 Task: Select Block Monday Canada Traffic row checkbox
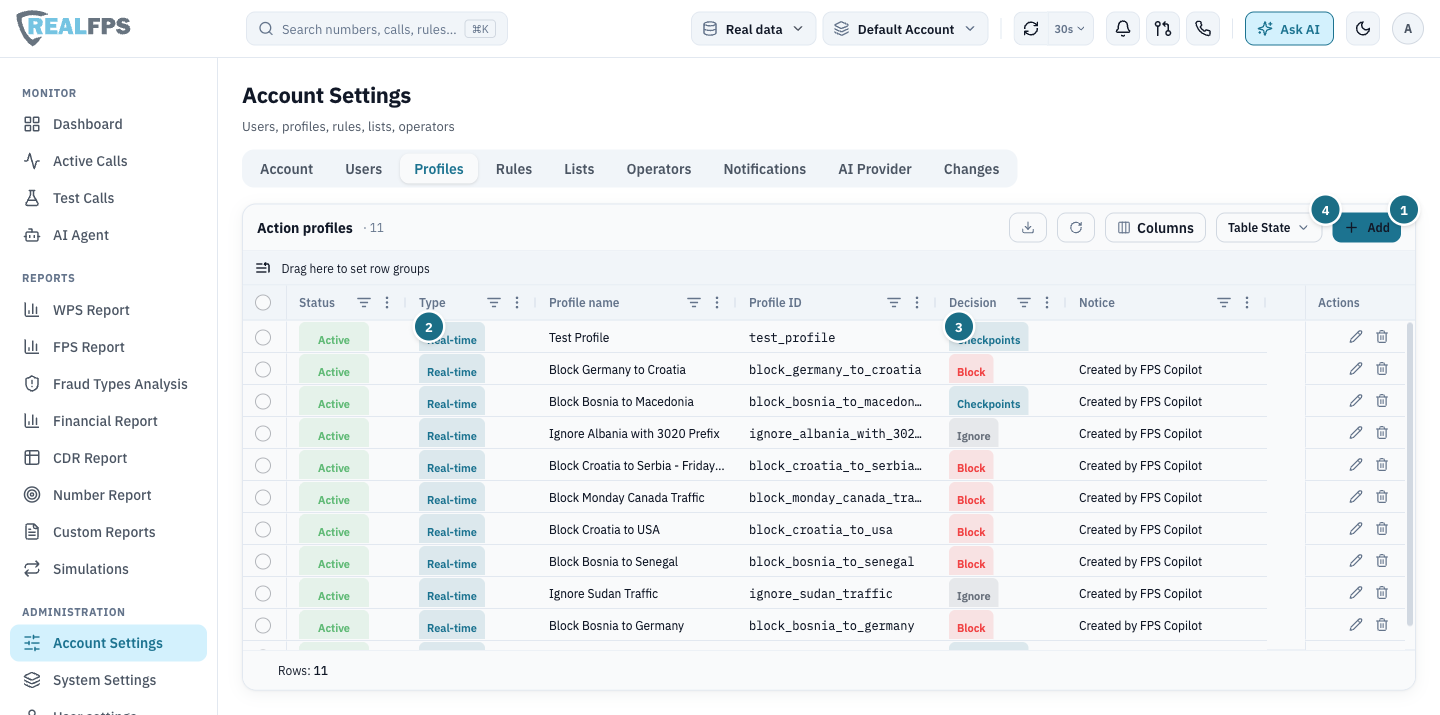[263, 498]
